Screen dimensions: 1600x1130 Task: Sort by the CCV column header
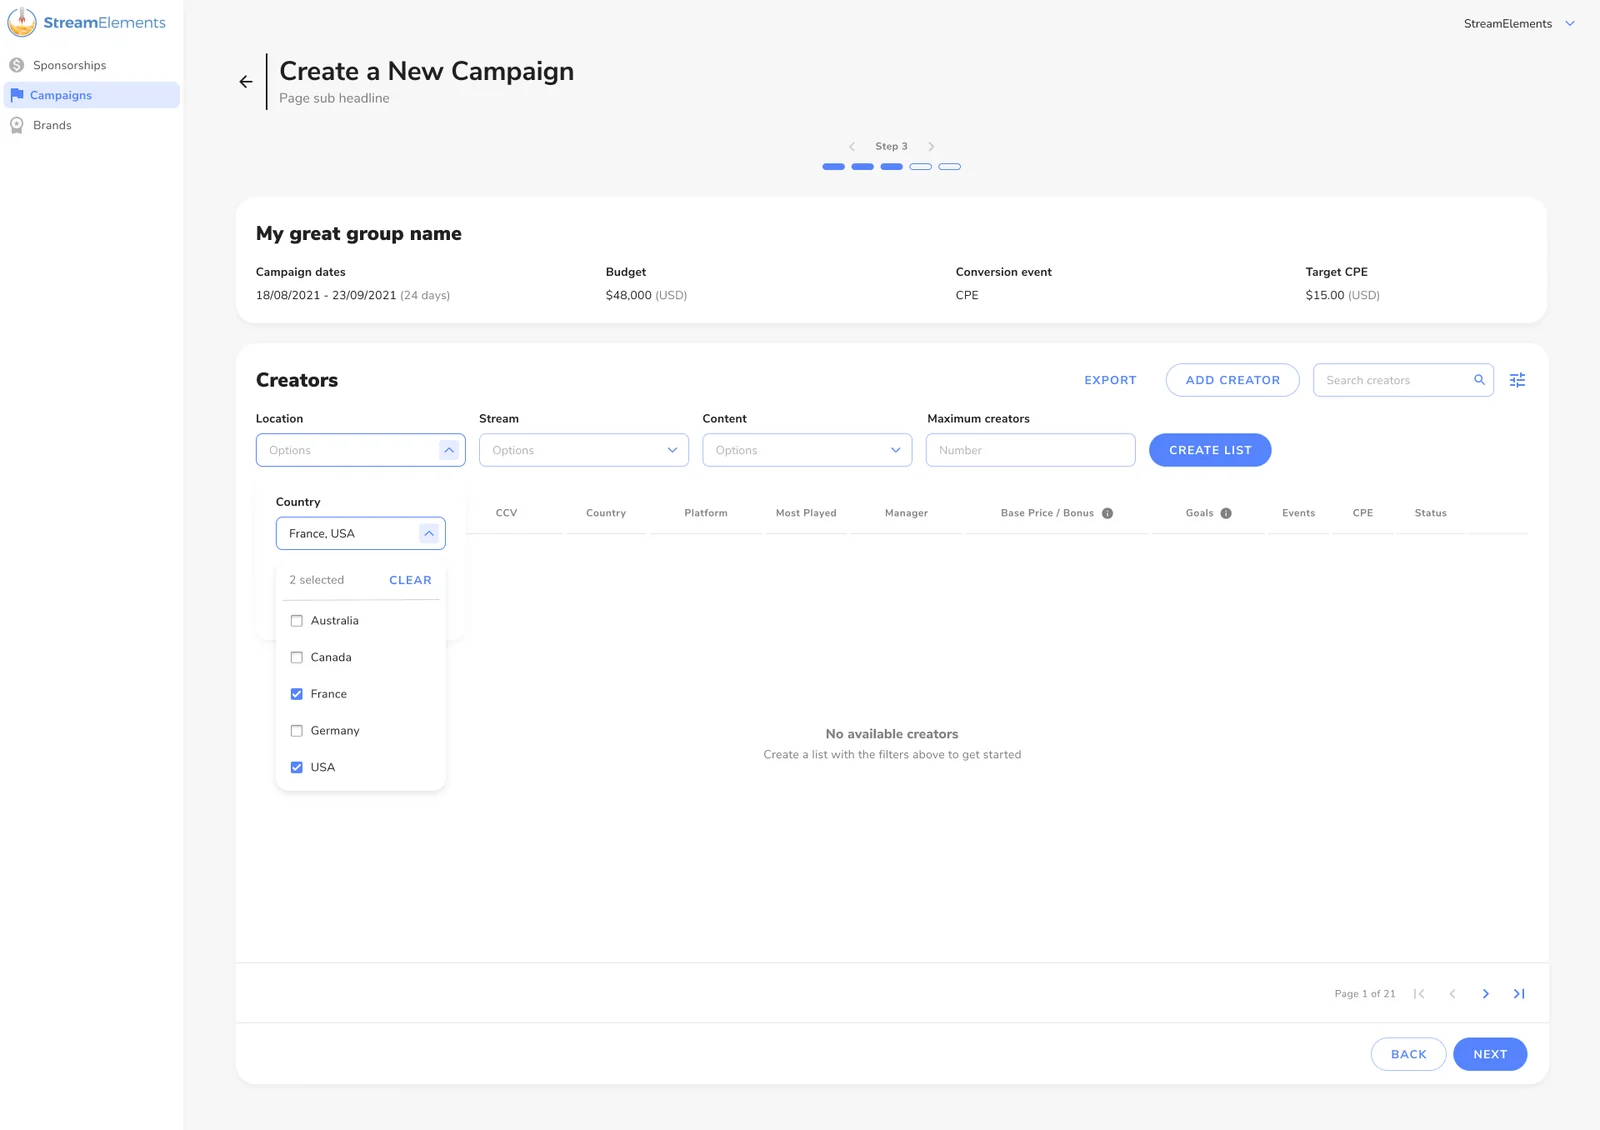[x=506, y=513]
